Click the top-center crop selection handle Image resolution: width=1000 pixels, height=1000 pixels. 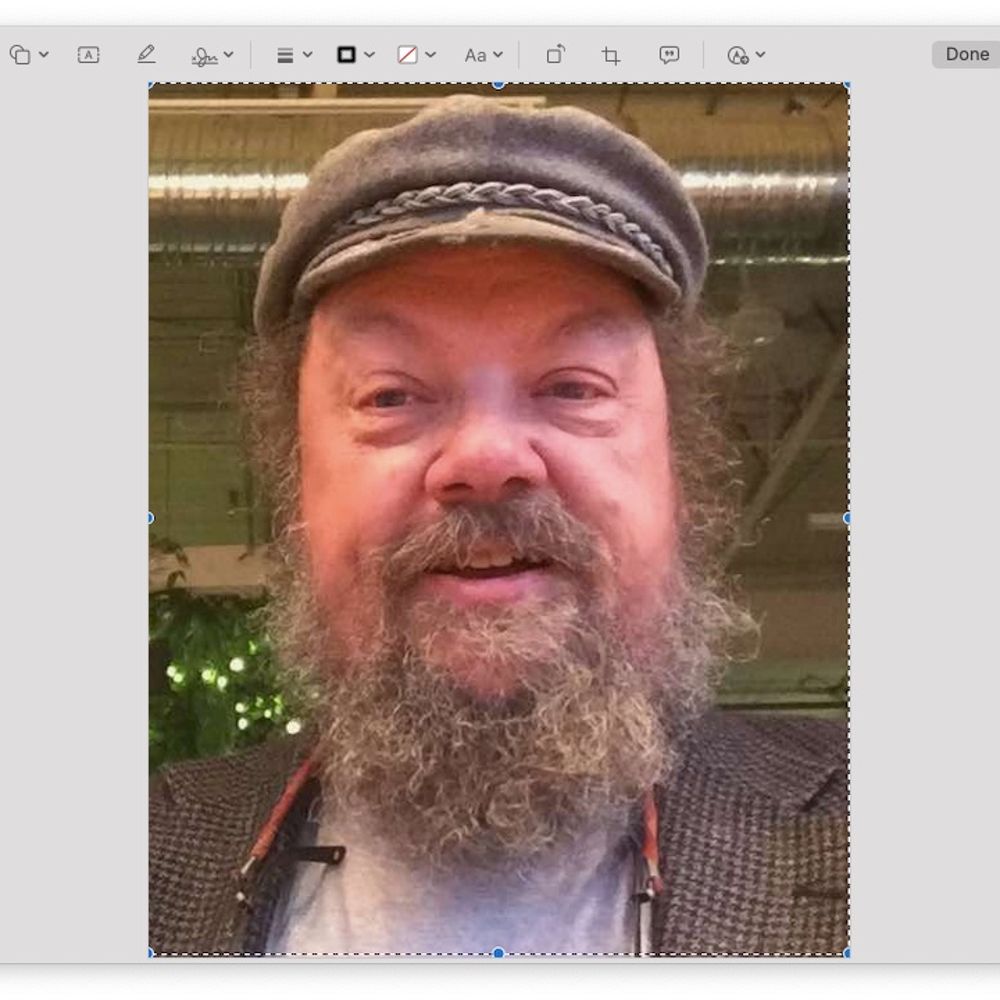(499, 84)
